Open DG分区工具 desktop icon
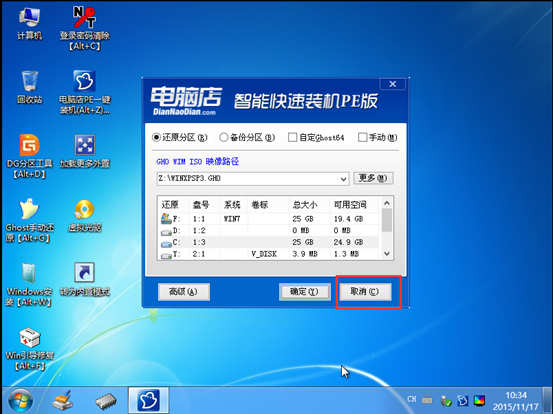 (30, 156)
